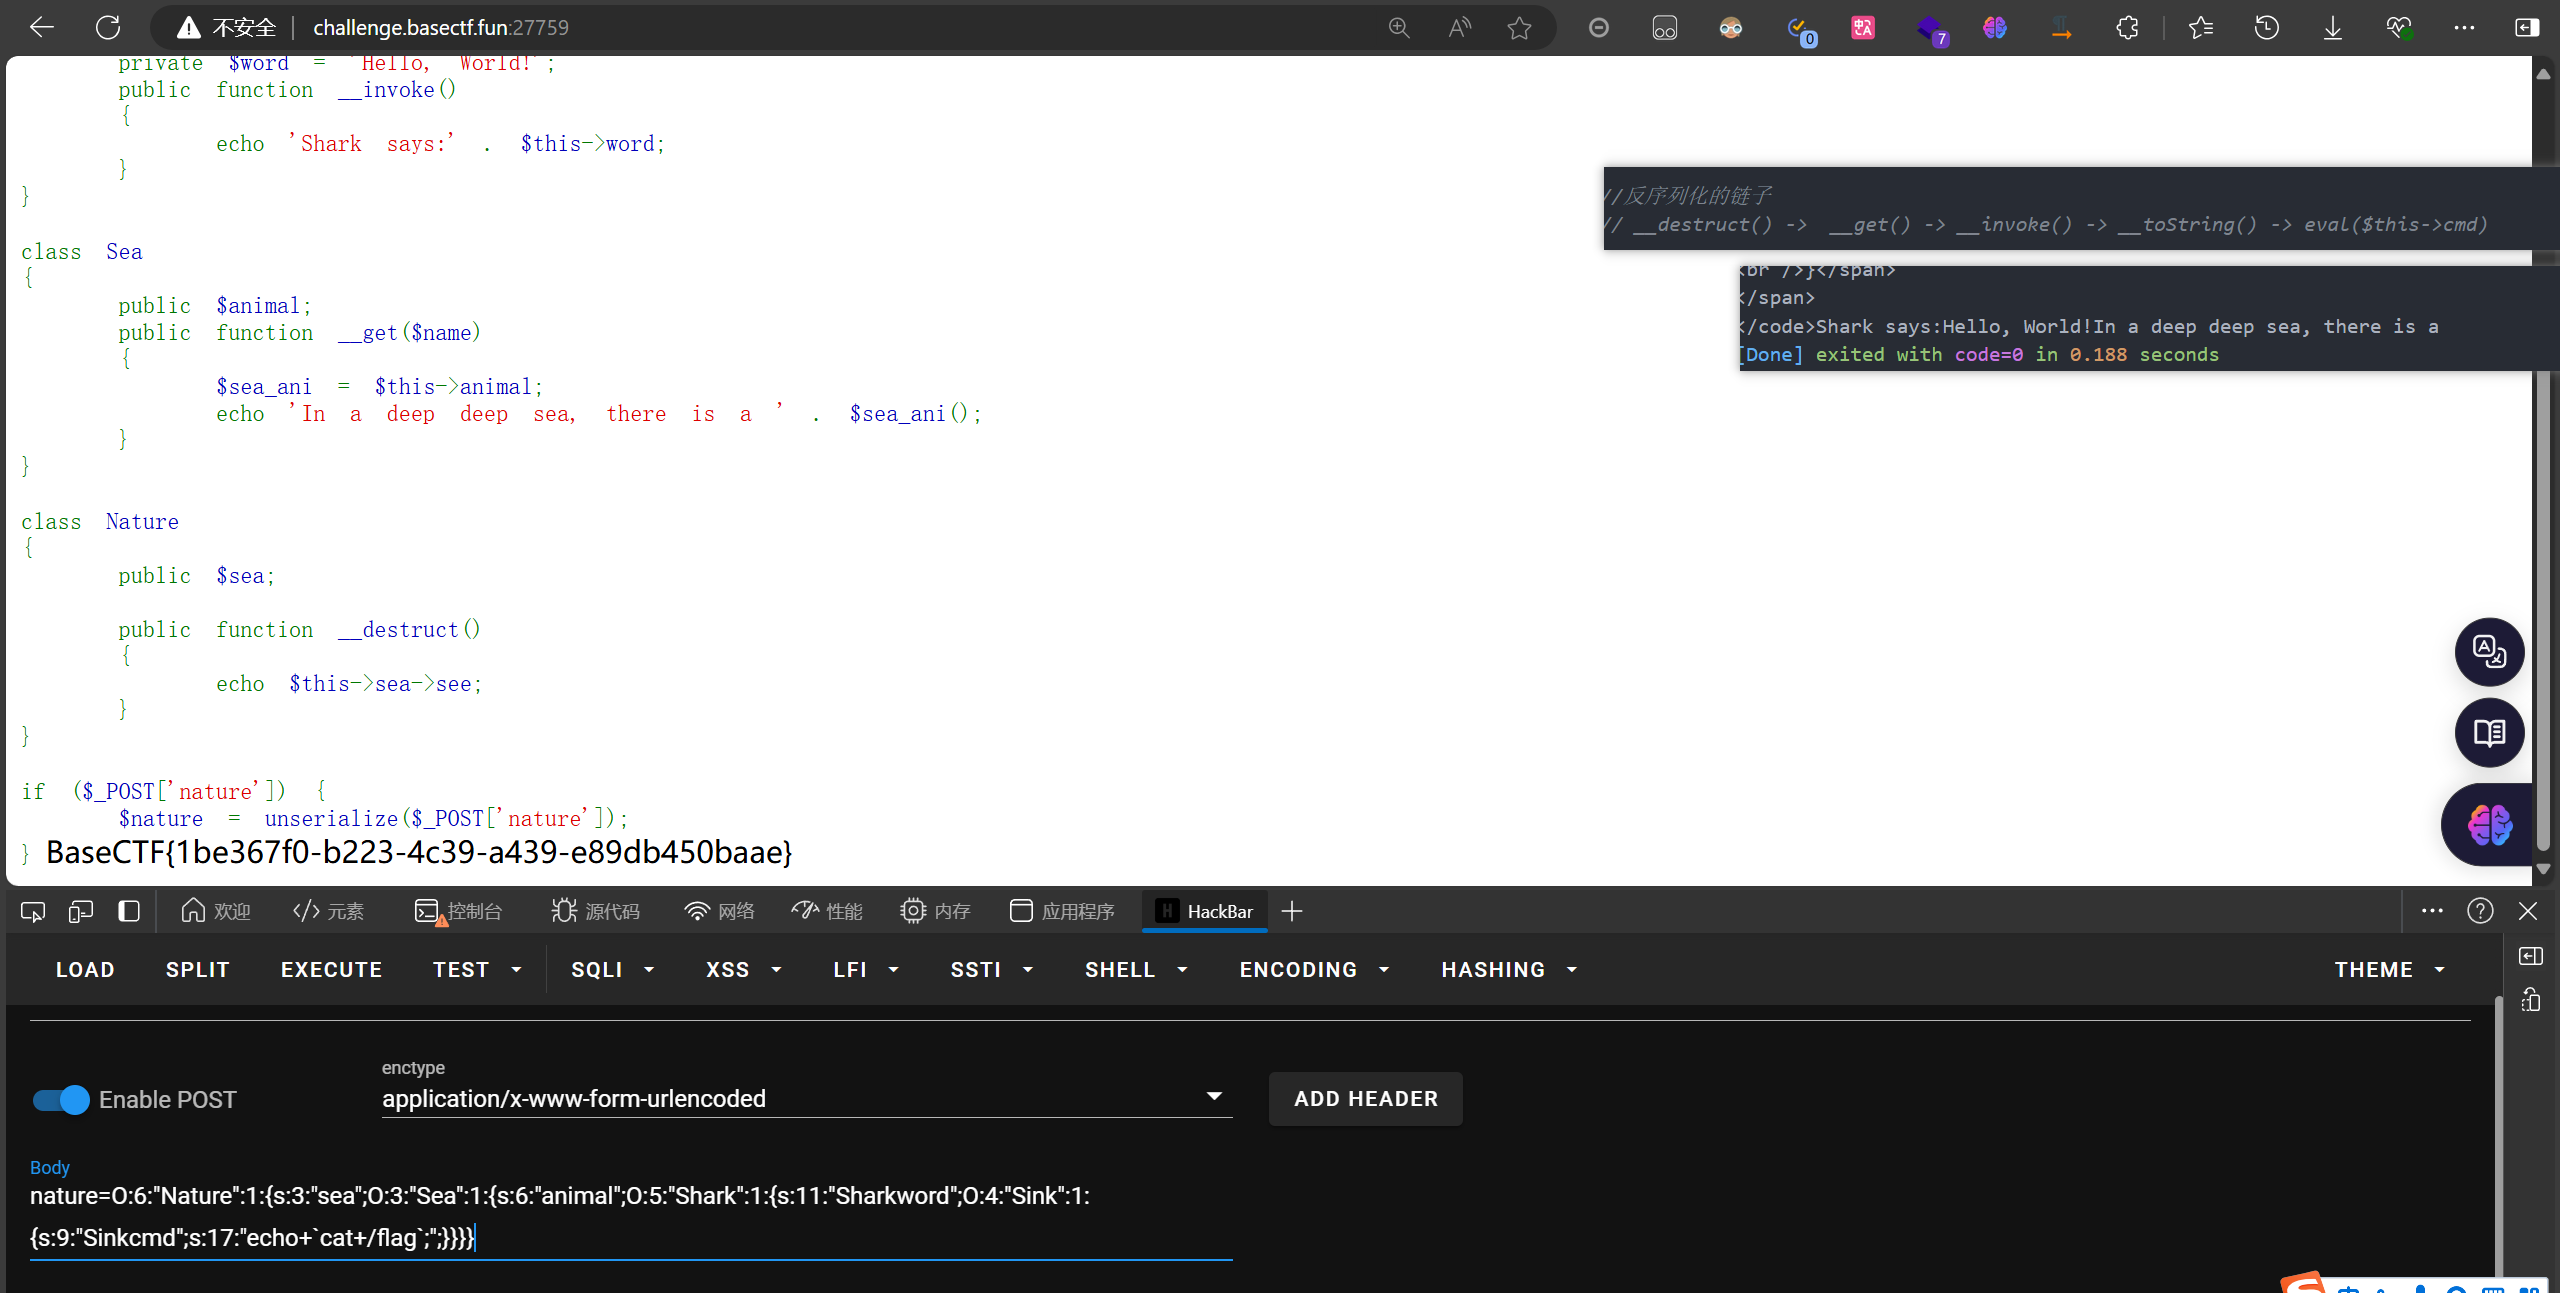Open the downloads arrow icon

2332,27
